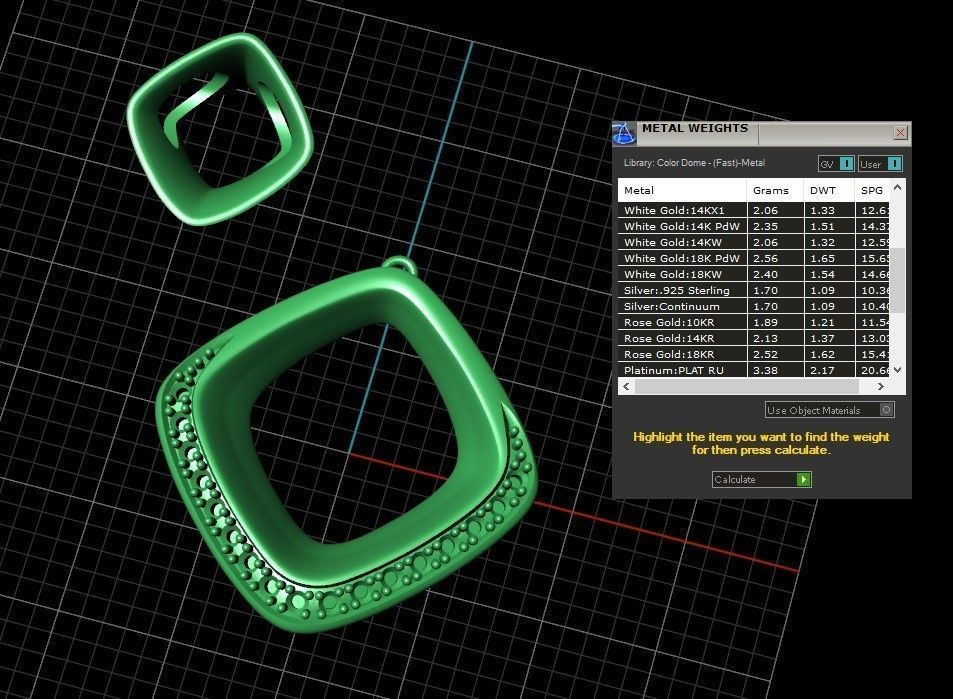This screenshot has height=699, width=953.
Task: Select the White Gold:18K PdW row
Action: 754,258
